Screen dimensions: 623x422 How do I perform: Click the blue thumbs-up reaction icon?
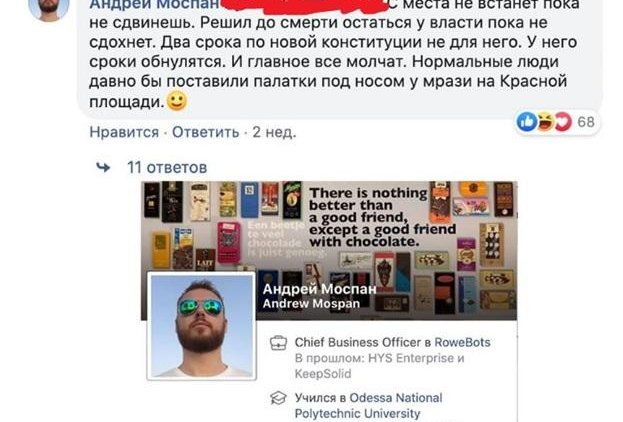pos(527,122)
